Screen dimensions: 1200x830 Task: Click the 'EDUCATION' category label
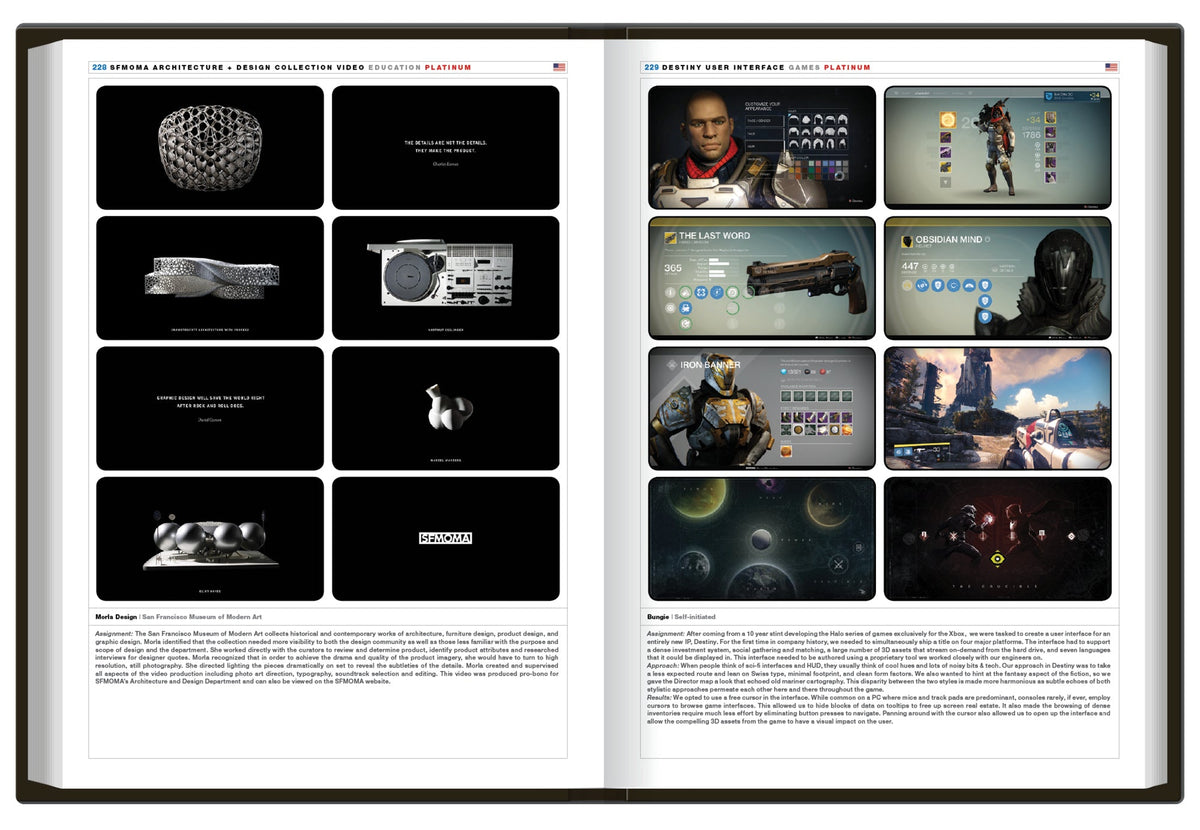coord(394,68)
